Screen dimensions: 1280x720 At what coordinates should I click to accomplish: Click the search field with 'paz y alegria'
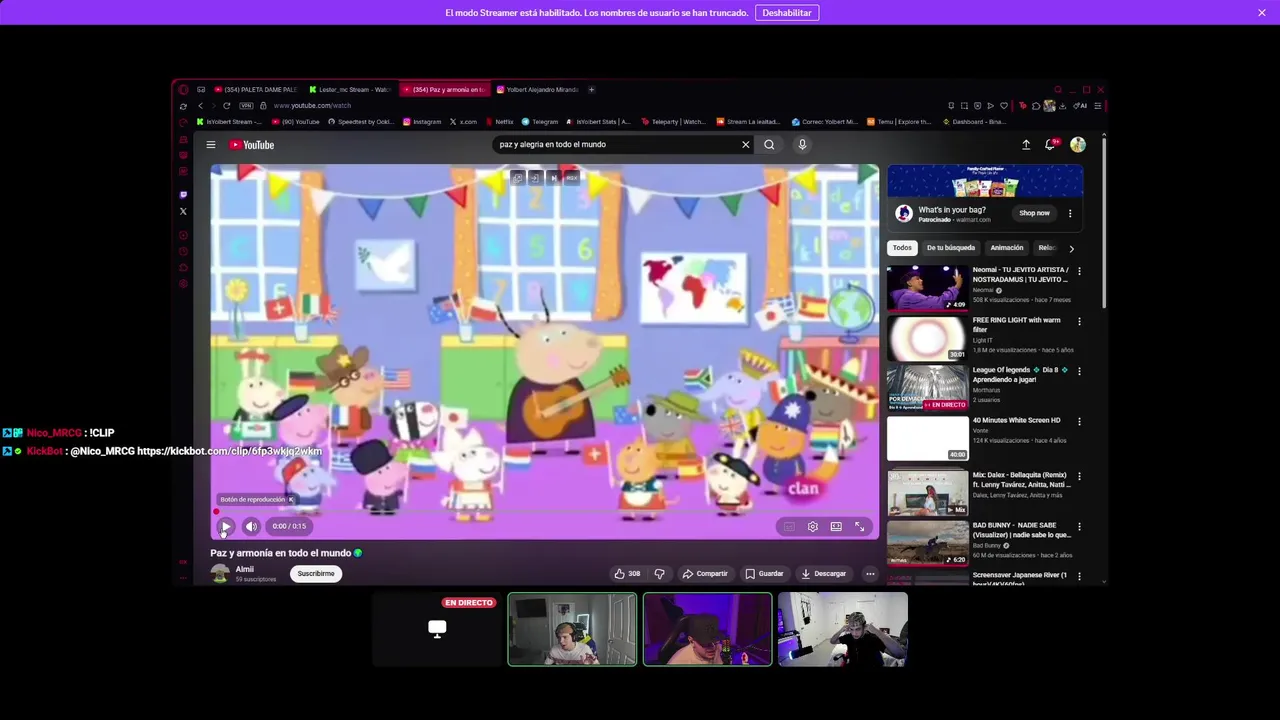tap(615, 145)
